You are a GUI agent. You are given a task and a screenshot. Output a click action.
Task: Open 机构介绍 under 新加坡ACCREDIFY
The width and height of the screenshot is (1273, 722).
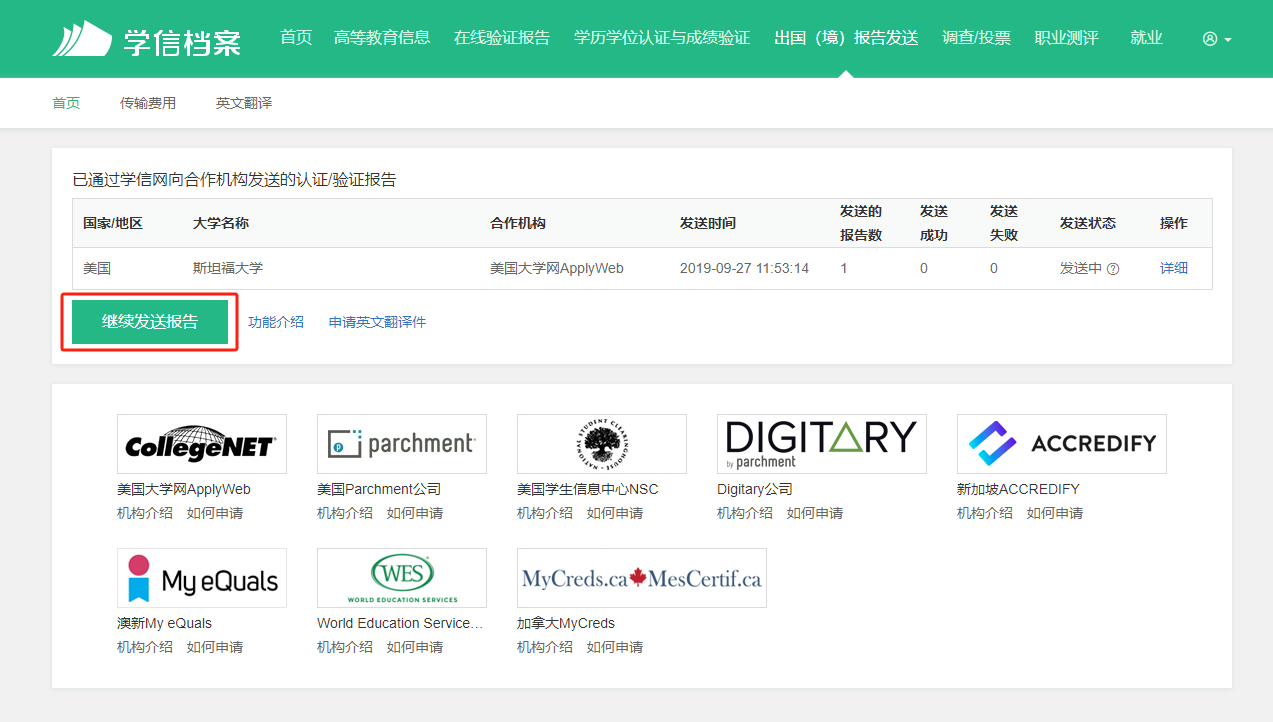(x=985, y=513)
